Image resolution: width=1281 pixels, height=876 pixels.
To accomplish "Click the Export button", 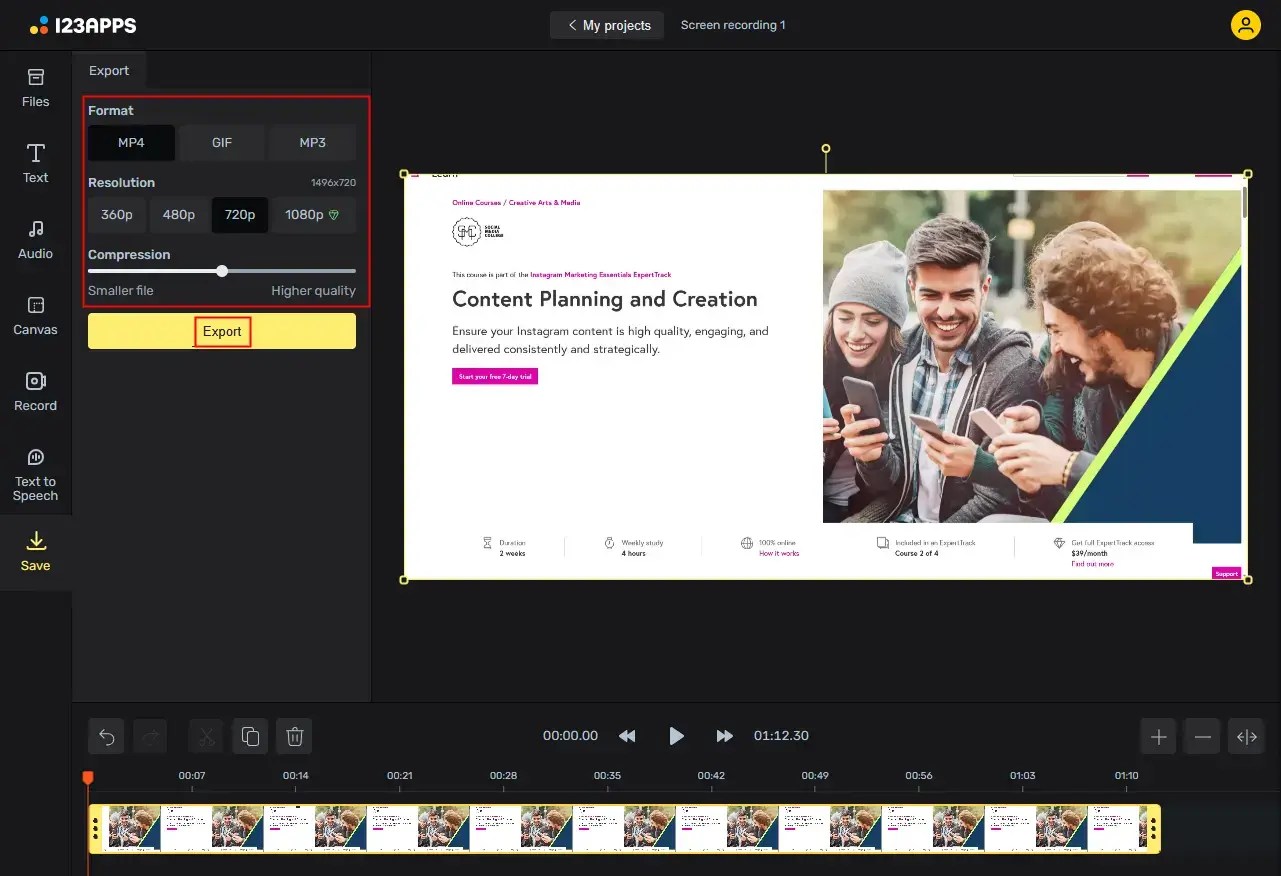I will point(221,331).
